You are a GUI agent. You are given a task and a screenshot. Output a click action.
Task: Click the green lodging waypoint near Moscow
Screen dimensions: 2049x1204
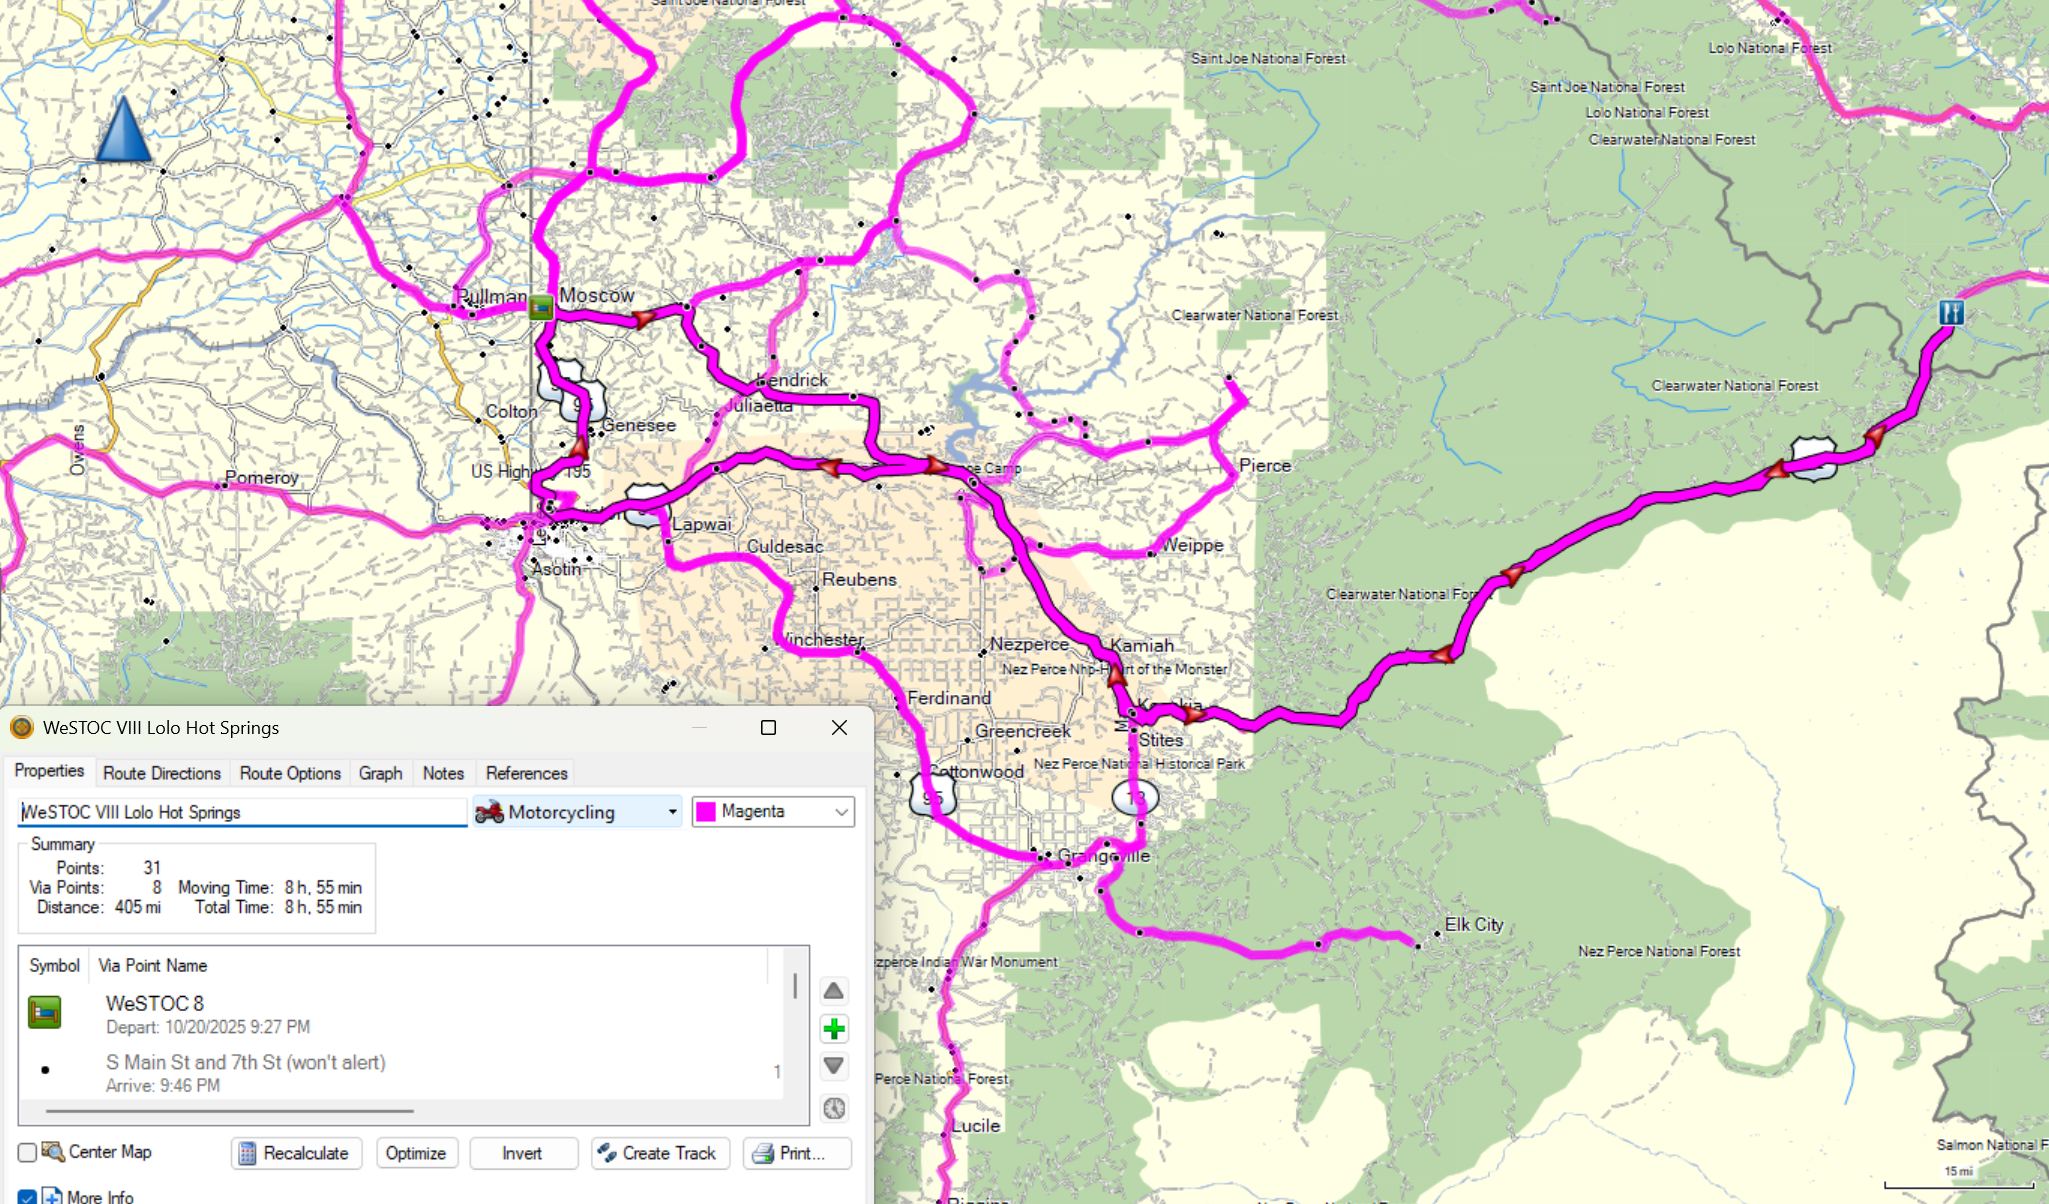coord(541,307)
